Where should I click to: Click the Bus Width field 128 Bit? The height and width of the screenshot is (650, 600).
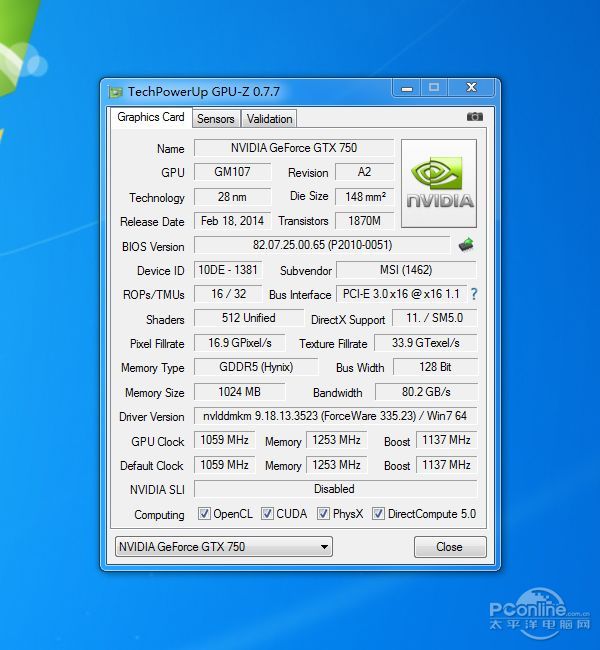click(435, 367)
